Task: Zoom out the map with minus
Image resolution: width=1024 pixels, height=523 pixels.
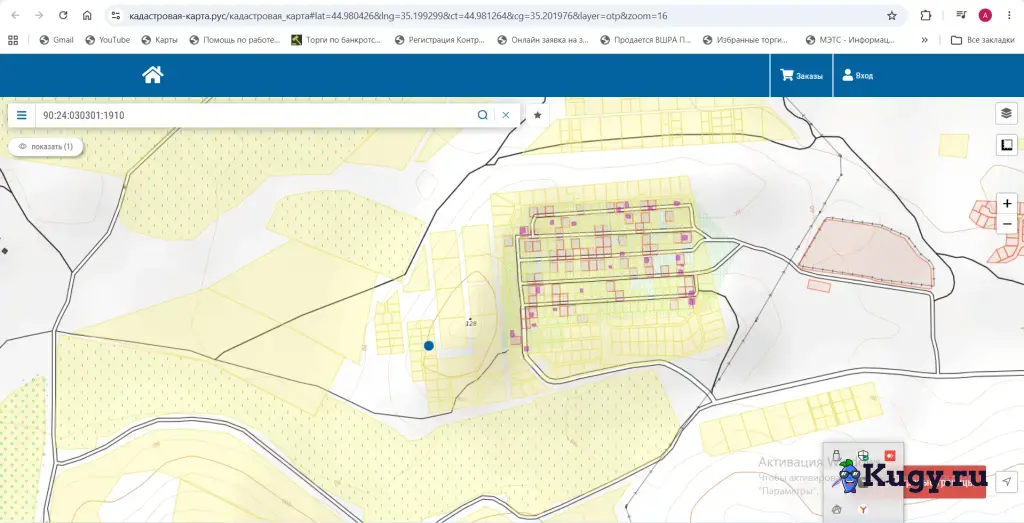Action: click(1007, 224)
